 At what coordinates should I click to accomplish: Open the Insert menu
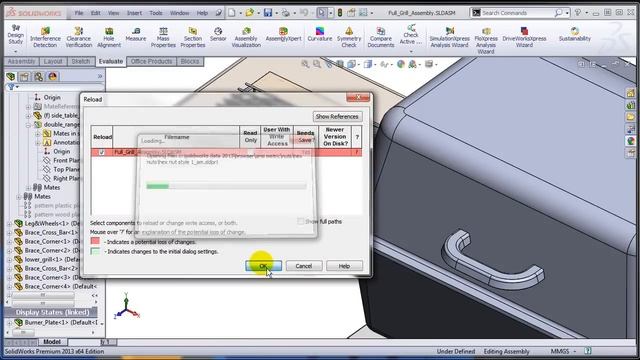134,13
